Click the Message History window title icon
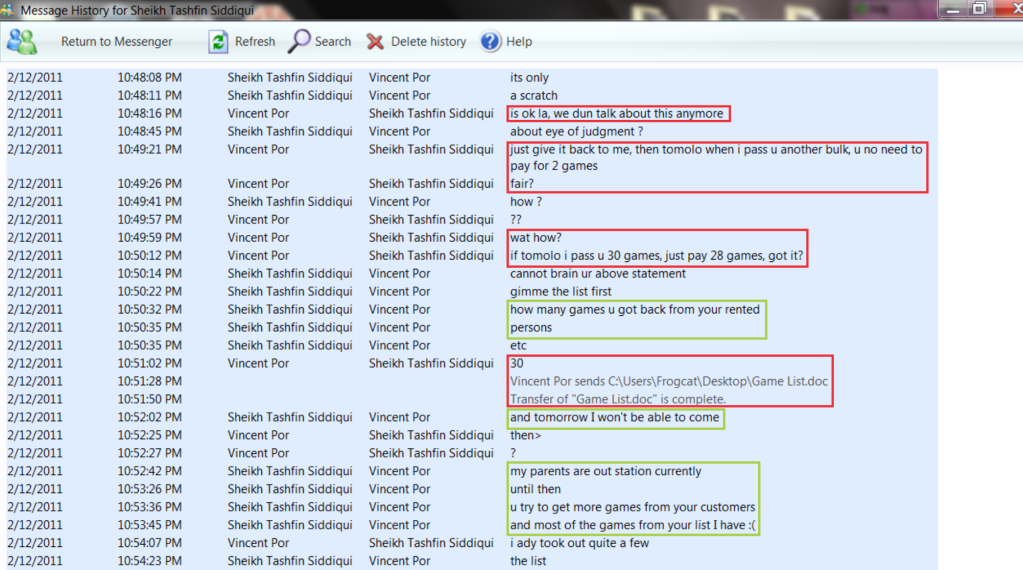Viewport: 1023px width, 570px height. tap(9, 8)
